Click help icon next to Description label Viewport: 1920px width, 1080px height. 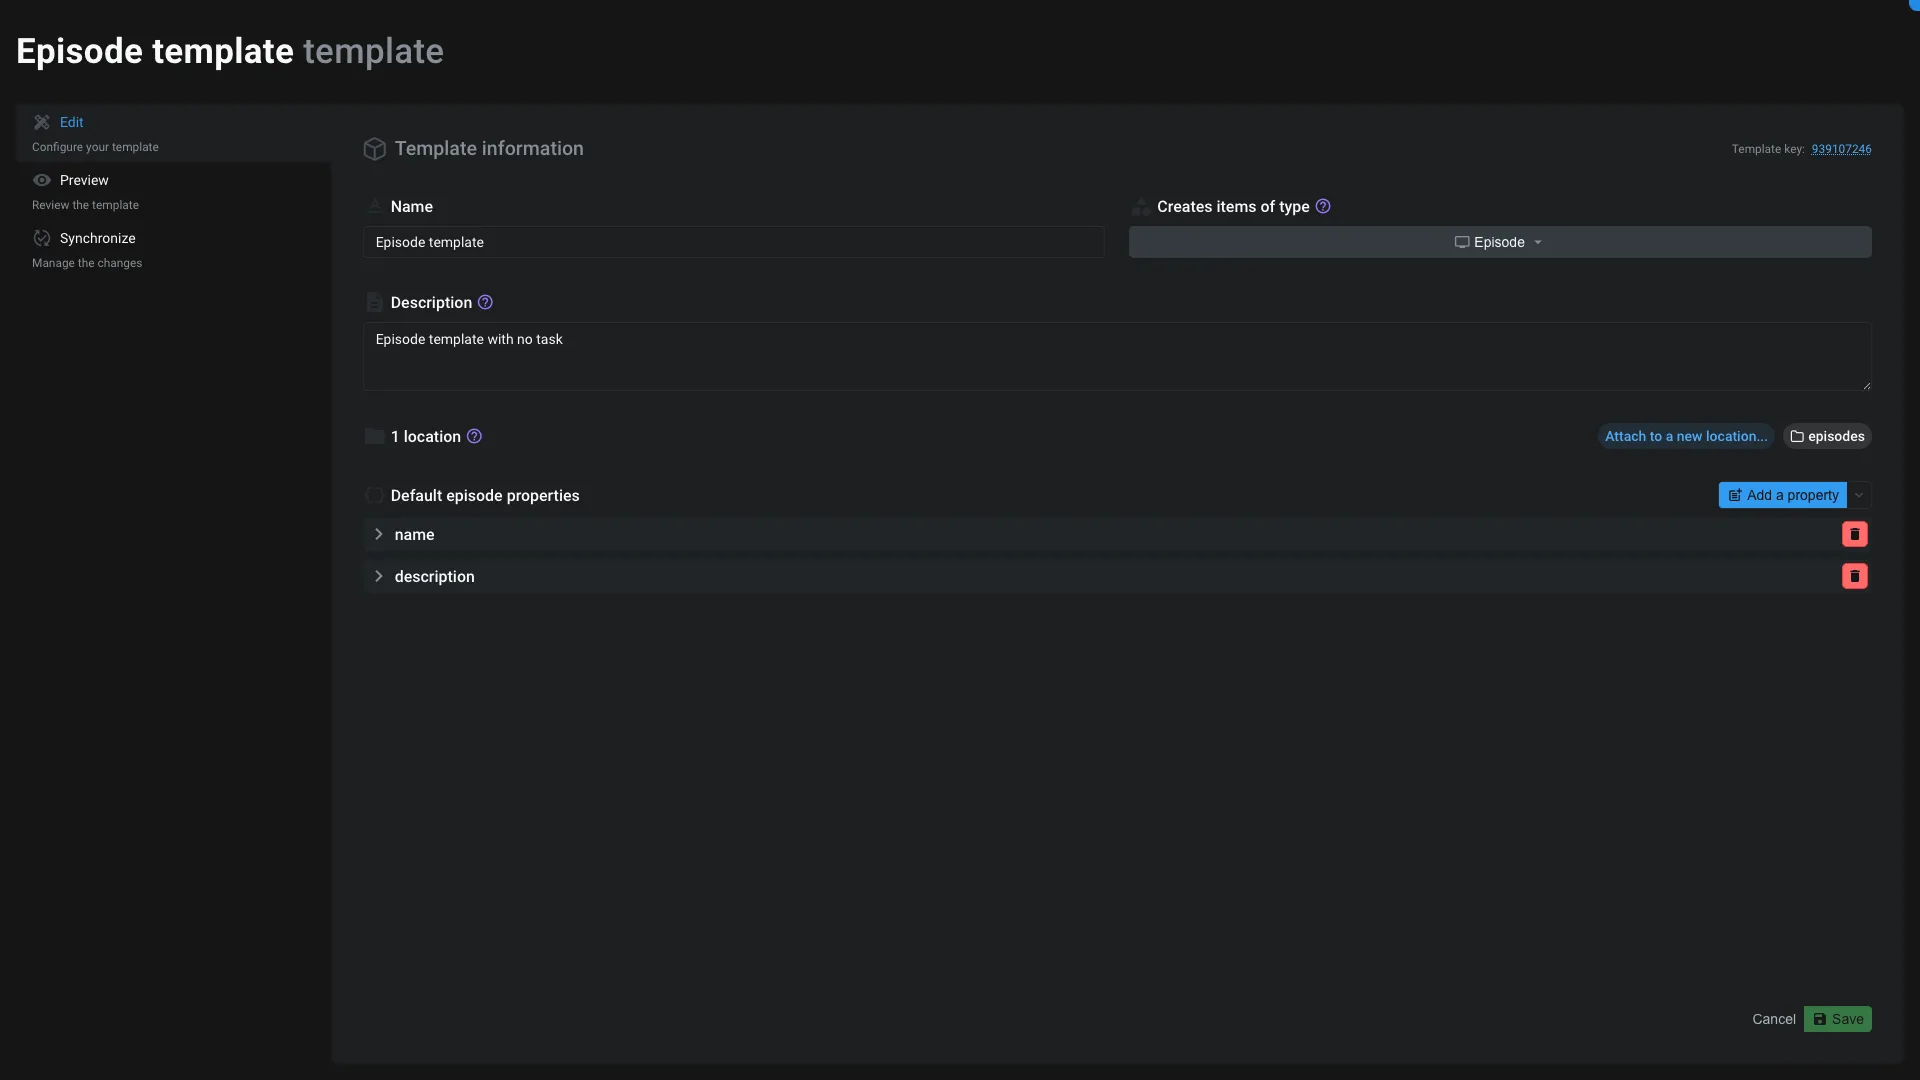[485, 302]
